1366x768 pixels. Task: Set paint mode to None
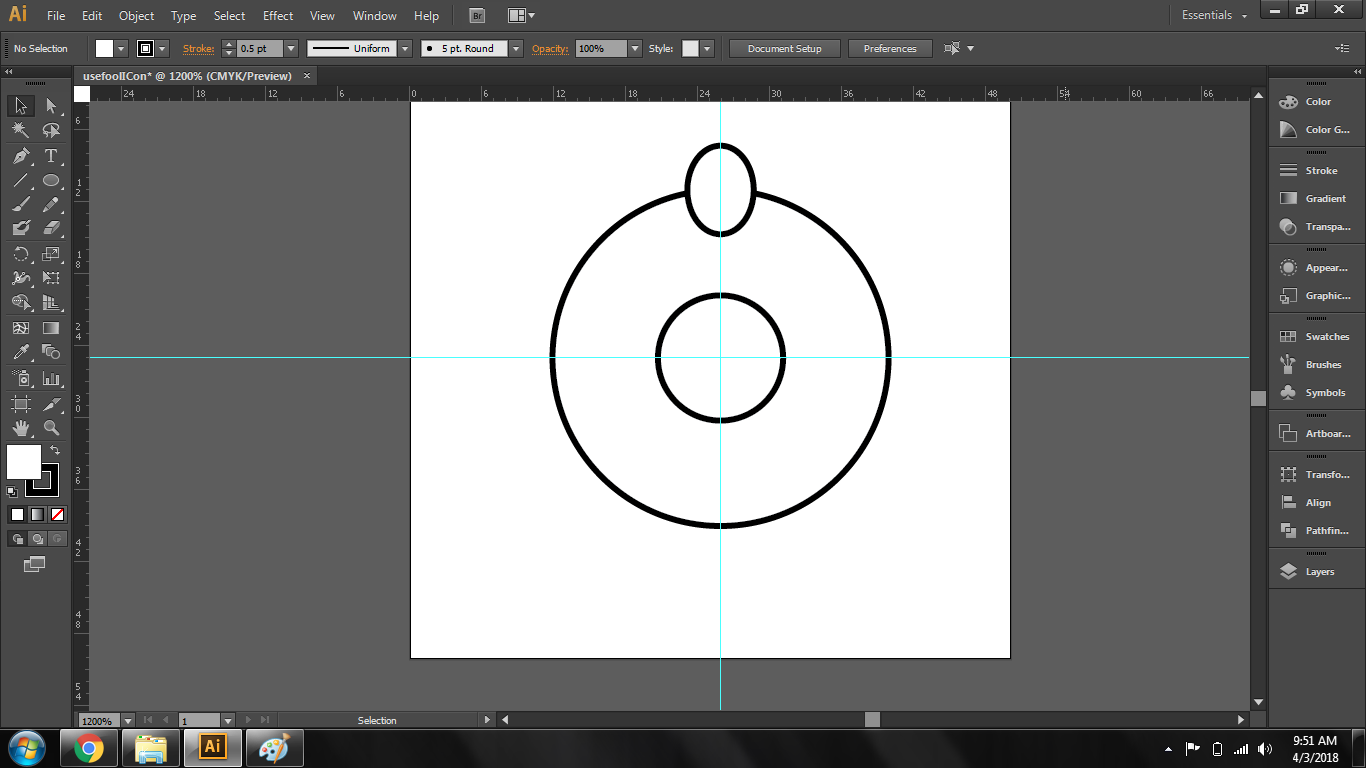pyautogui.click(x=57, y=515)
